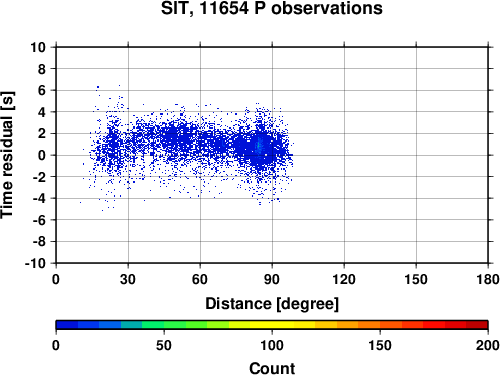The width and height of the screenshot is (500, 375).
Task: Click the colorbar tick label '200'
Action: [x=488, y=346]
